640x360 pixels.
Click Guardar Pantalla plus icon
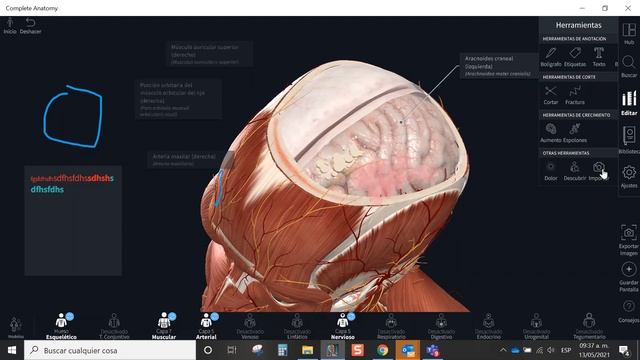pos(629,269)
